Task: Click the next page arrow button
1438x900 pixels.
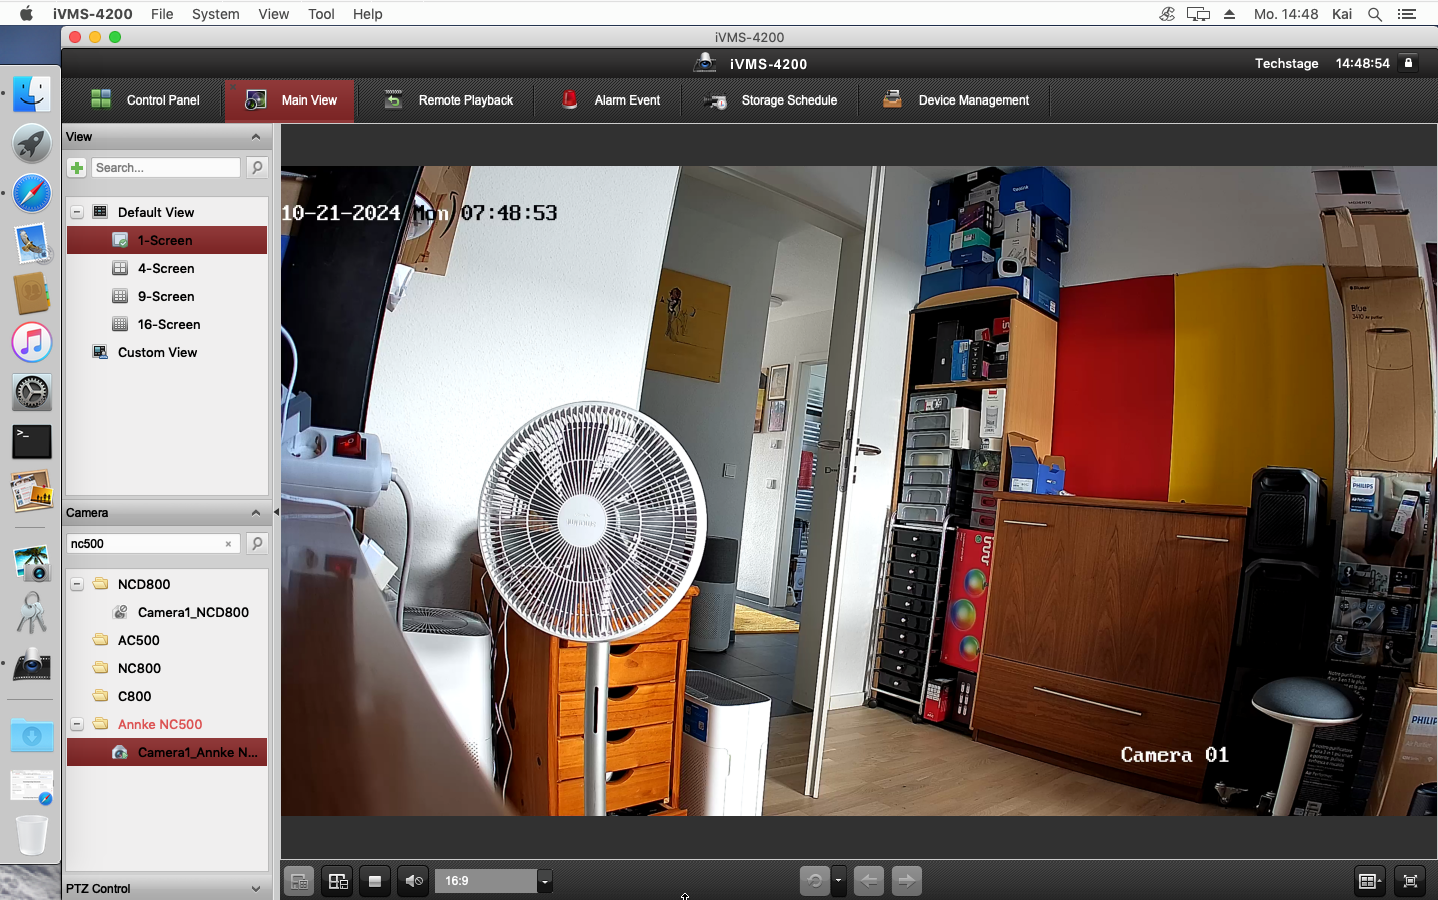Action: [906, 881]
